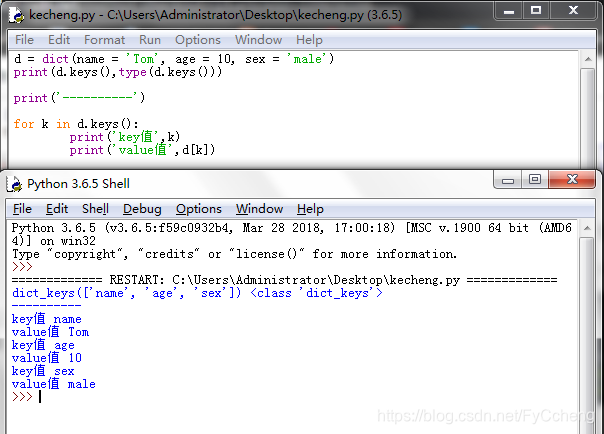Close the kecheng.py editor window

coord(574,11)
